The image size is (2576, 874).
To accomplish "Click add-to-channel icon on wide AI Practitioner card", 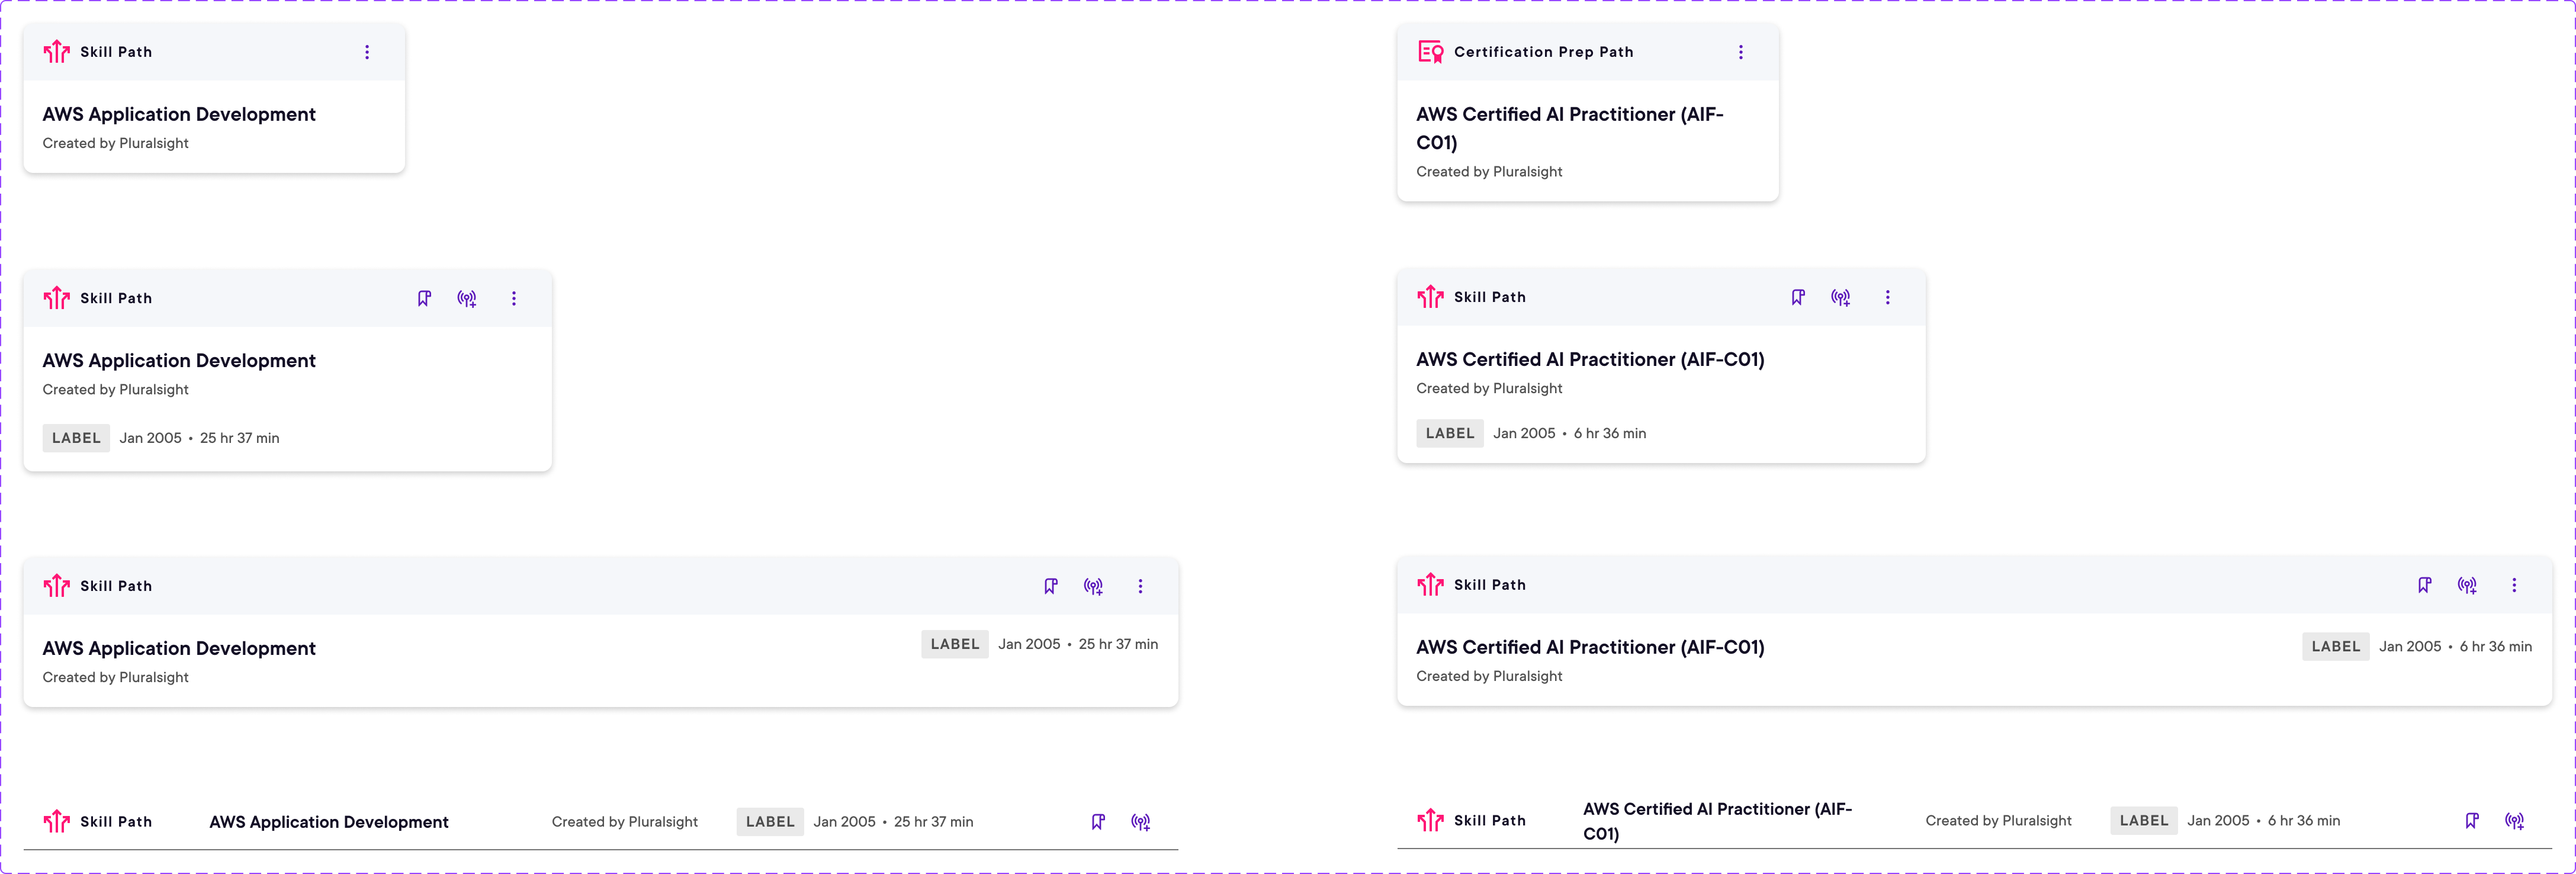I will coord(2468,585).
